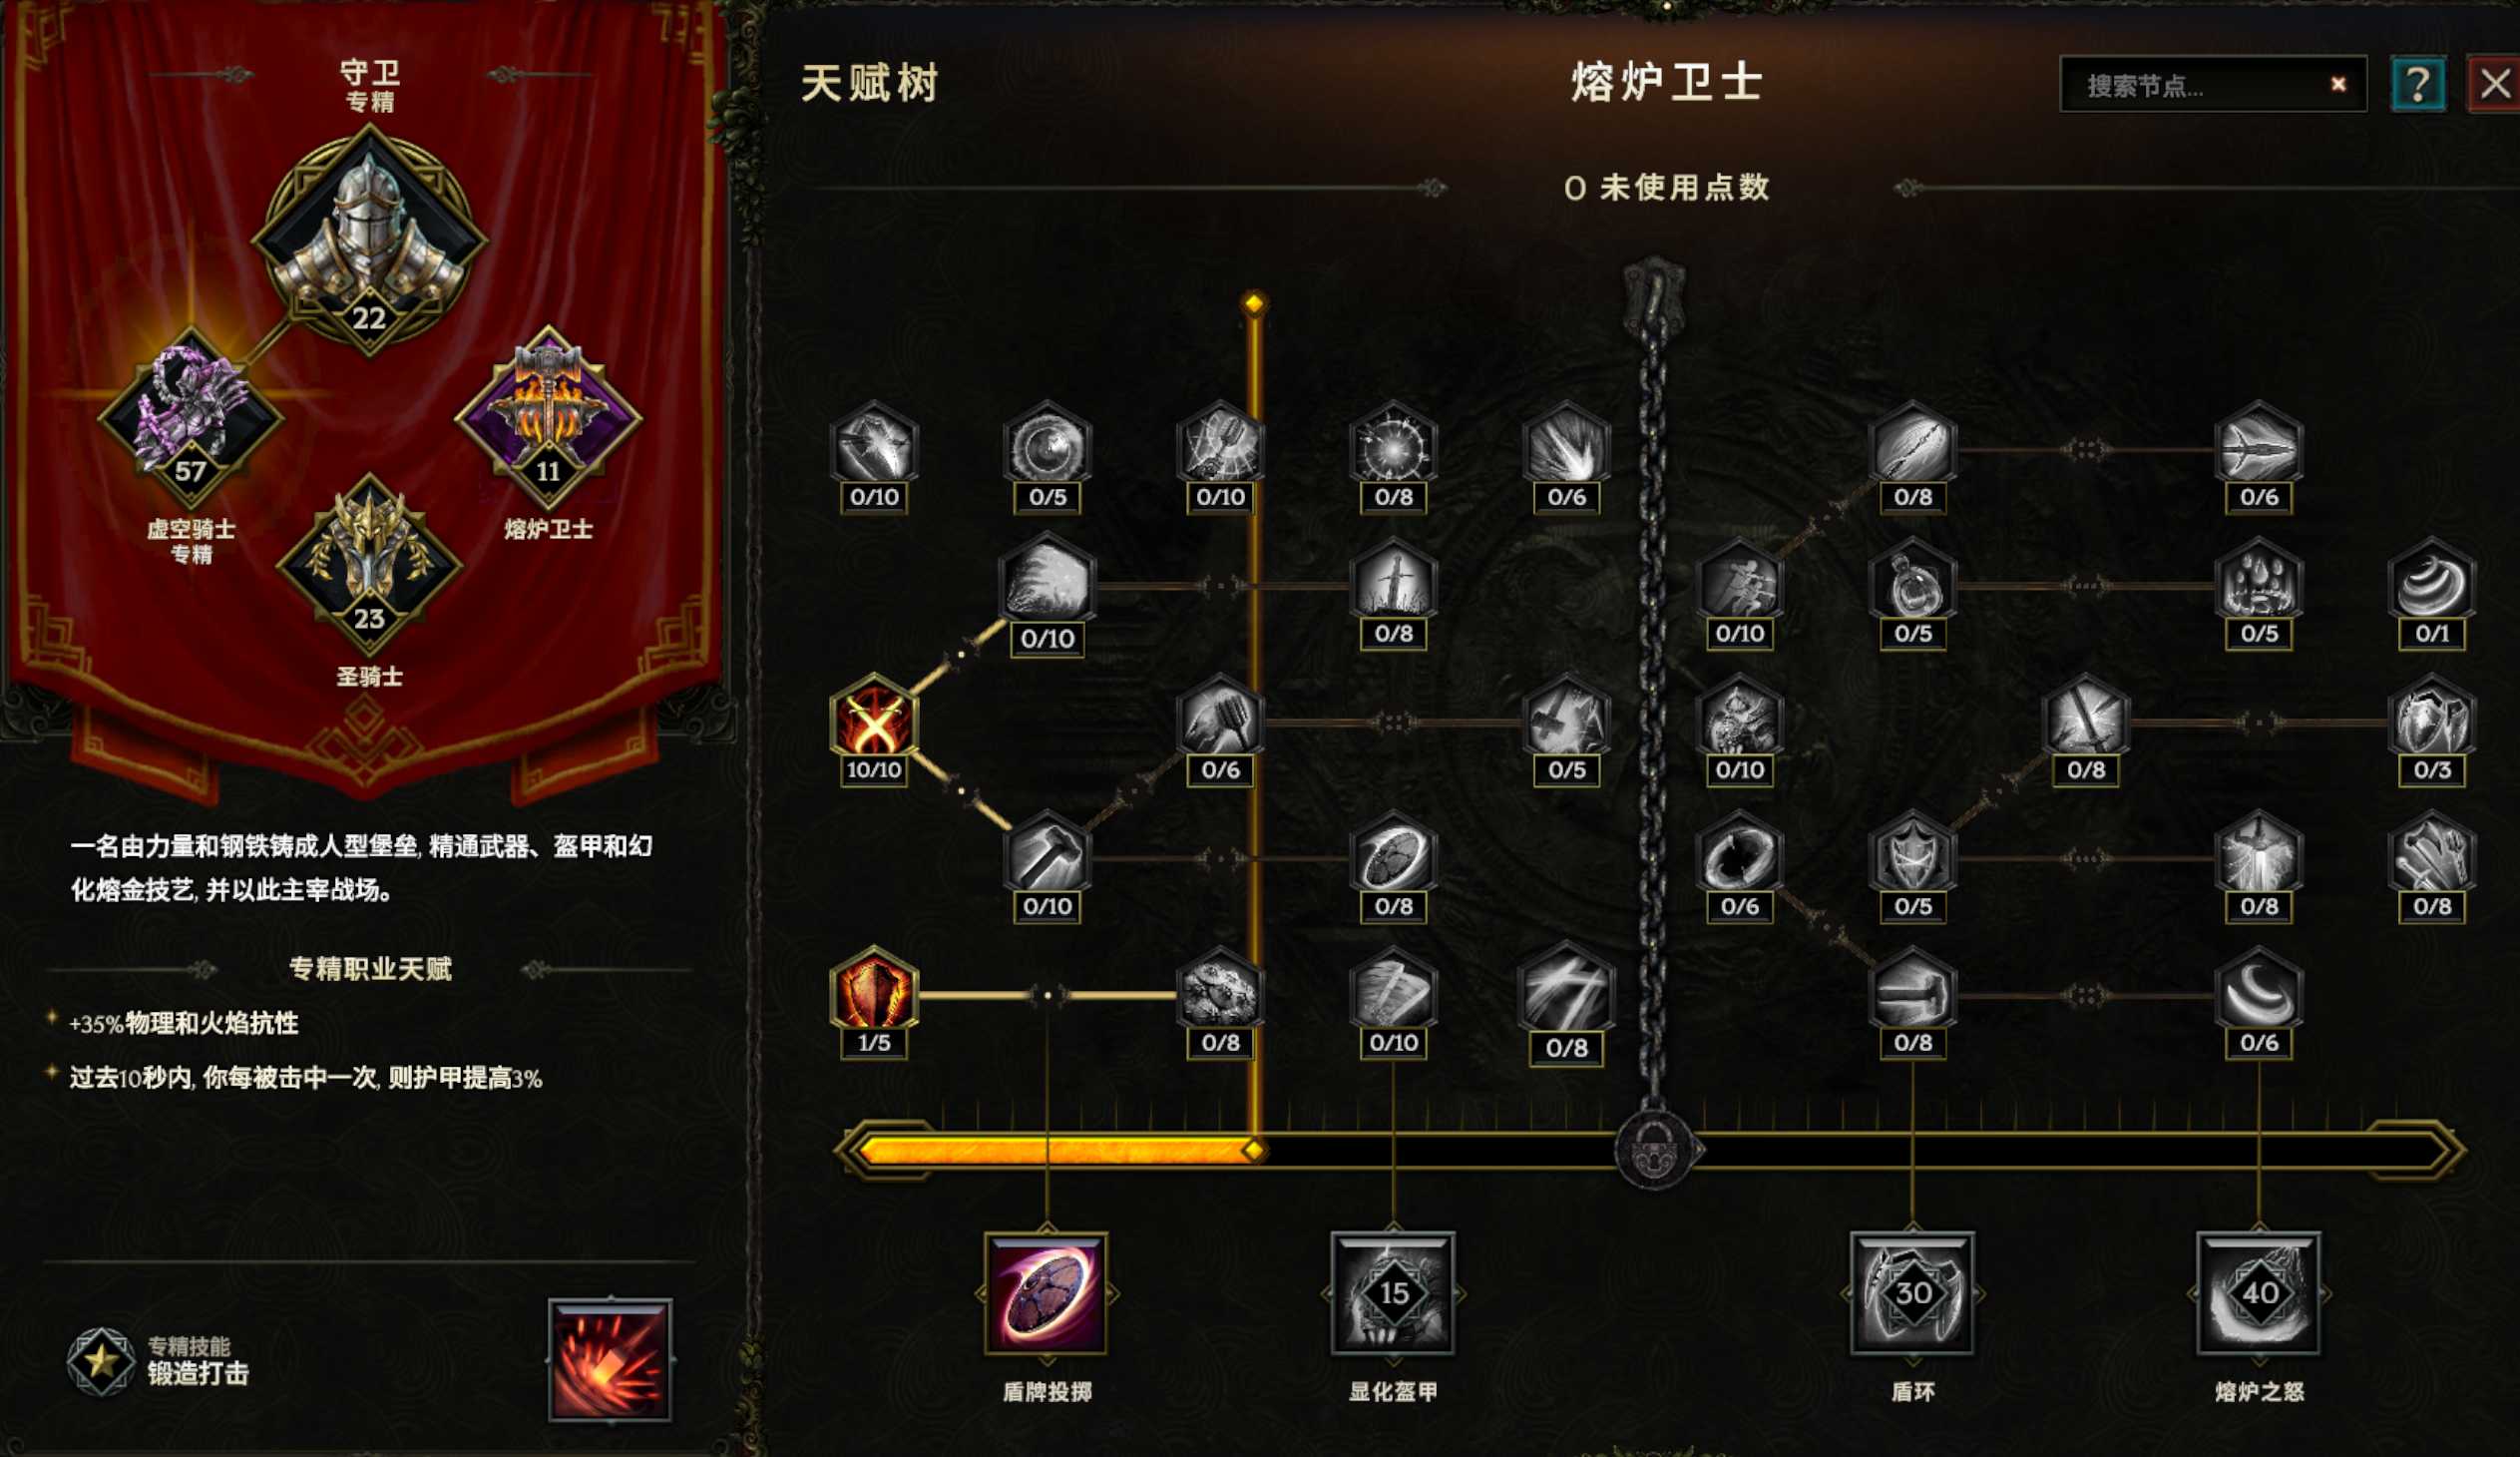Select the 虚空骑士 specialization emblem

click(x=190, y=418)
